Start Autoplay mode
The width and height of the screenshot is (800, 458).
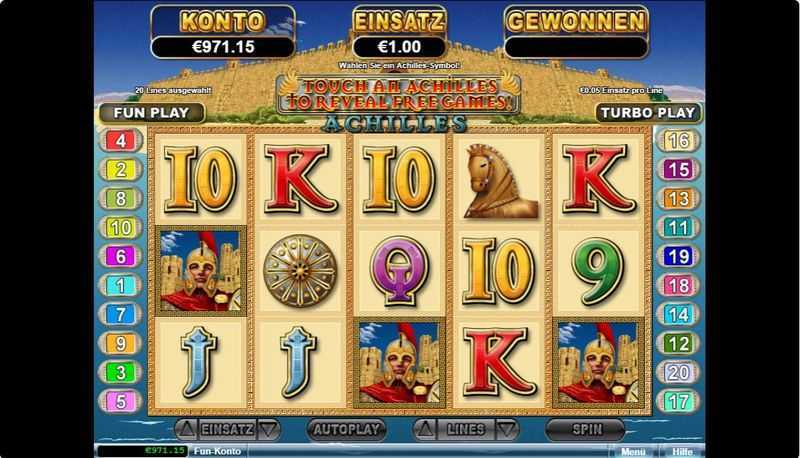(346, 429)
